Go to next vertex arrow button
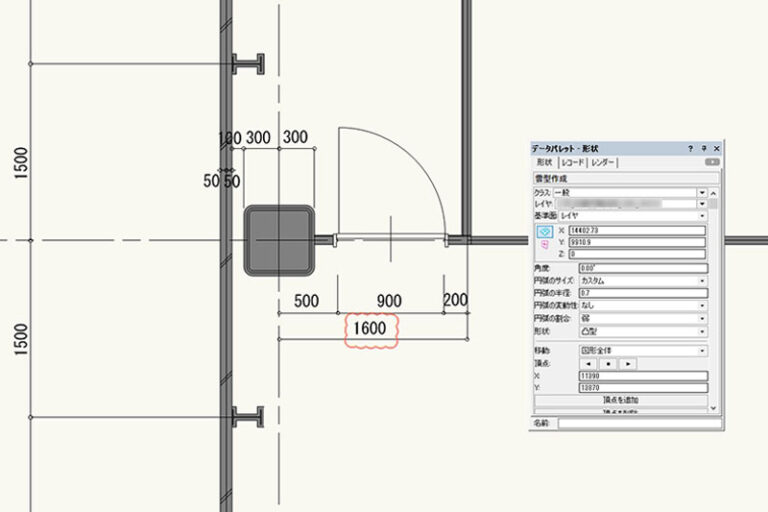Image resolution: width=768 pixels, height=512 pixels. [626, 364]
